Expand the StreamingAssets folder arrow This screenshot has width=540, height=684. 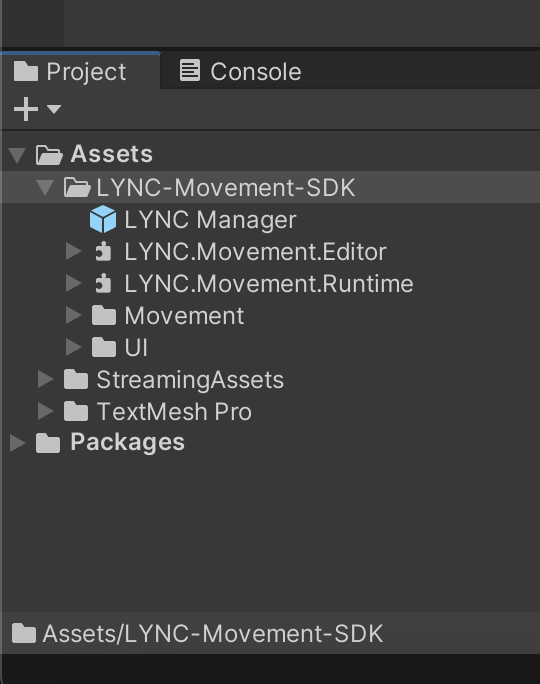45,379
